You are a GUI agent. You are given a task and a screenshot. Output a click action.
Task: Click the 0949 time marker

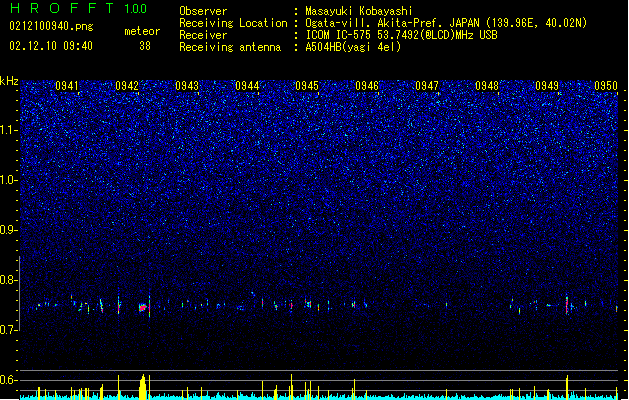click(547, 86)
